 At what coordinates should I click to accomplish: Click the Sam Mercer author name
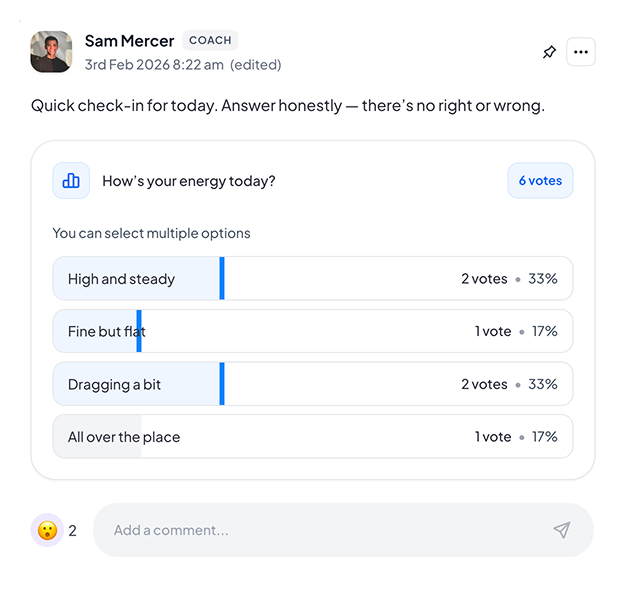(x=129, y=41)
